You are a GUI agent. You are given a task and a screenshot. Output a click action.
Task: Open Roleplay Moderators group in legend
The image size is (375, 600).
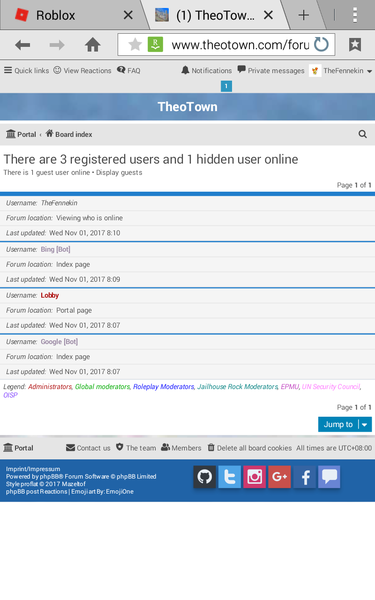point(163,387)
